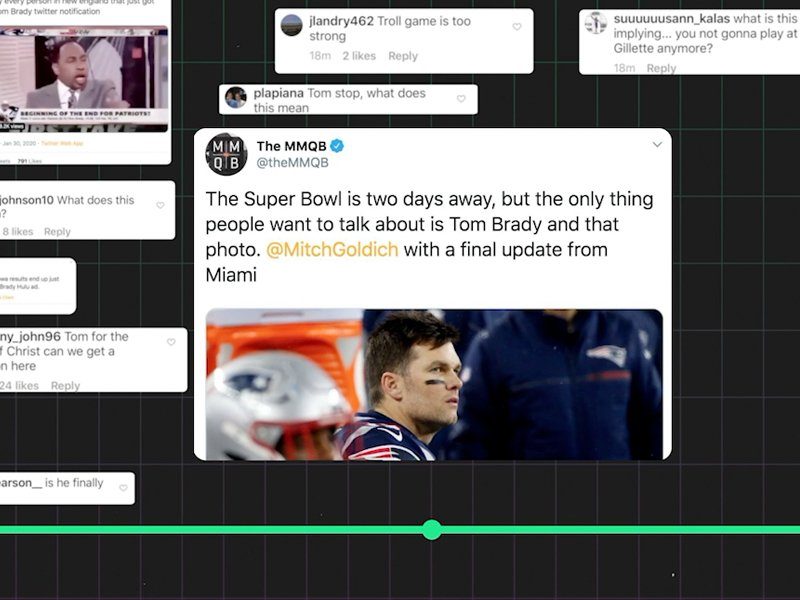This screenshot has width=800, height=600.
Task: View the '8 likes' count on the johnson10 comment
Action: pos(17,232)
